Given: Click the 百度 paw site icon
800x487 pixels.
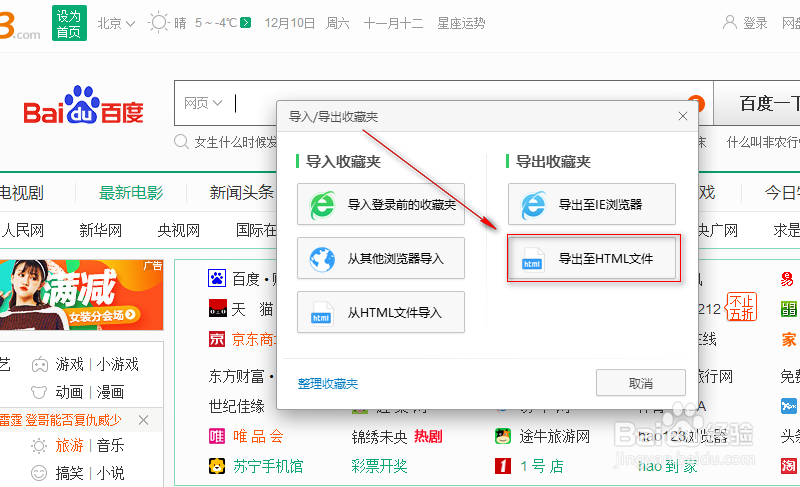Looking at the screenshot, I should [217, 278].
